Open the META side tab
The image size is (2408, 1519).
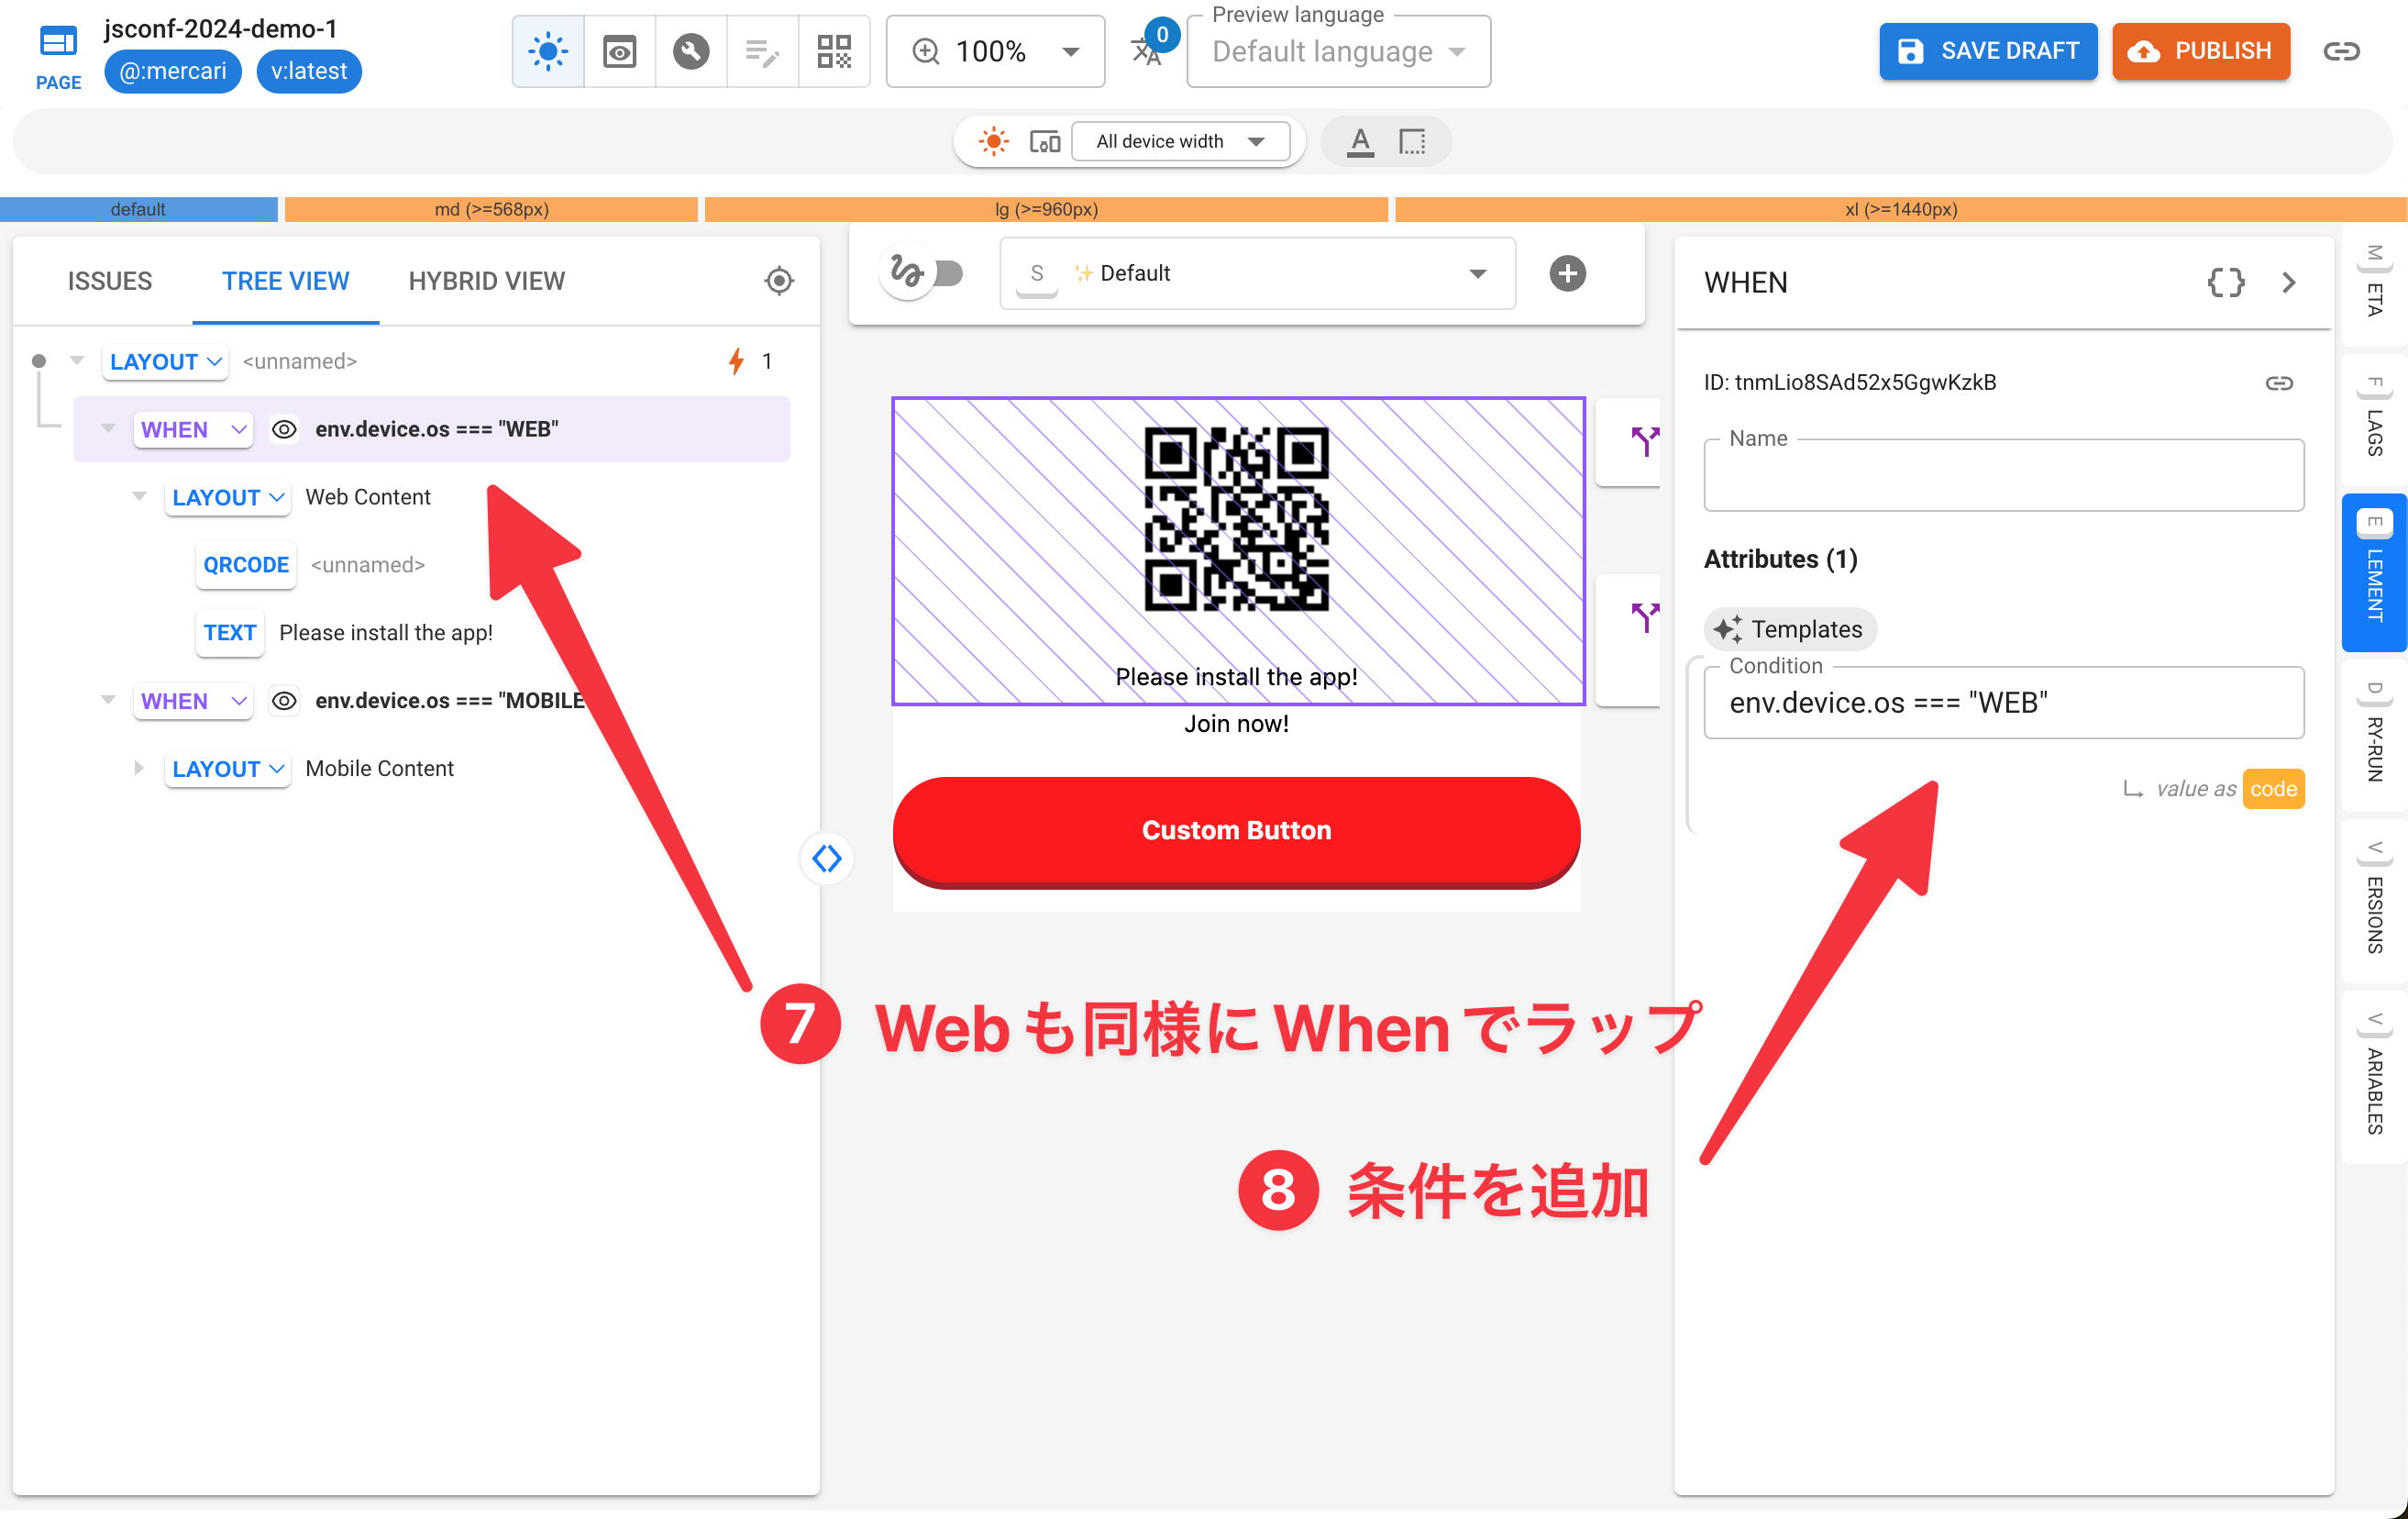[2375, 283]
